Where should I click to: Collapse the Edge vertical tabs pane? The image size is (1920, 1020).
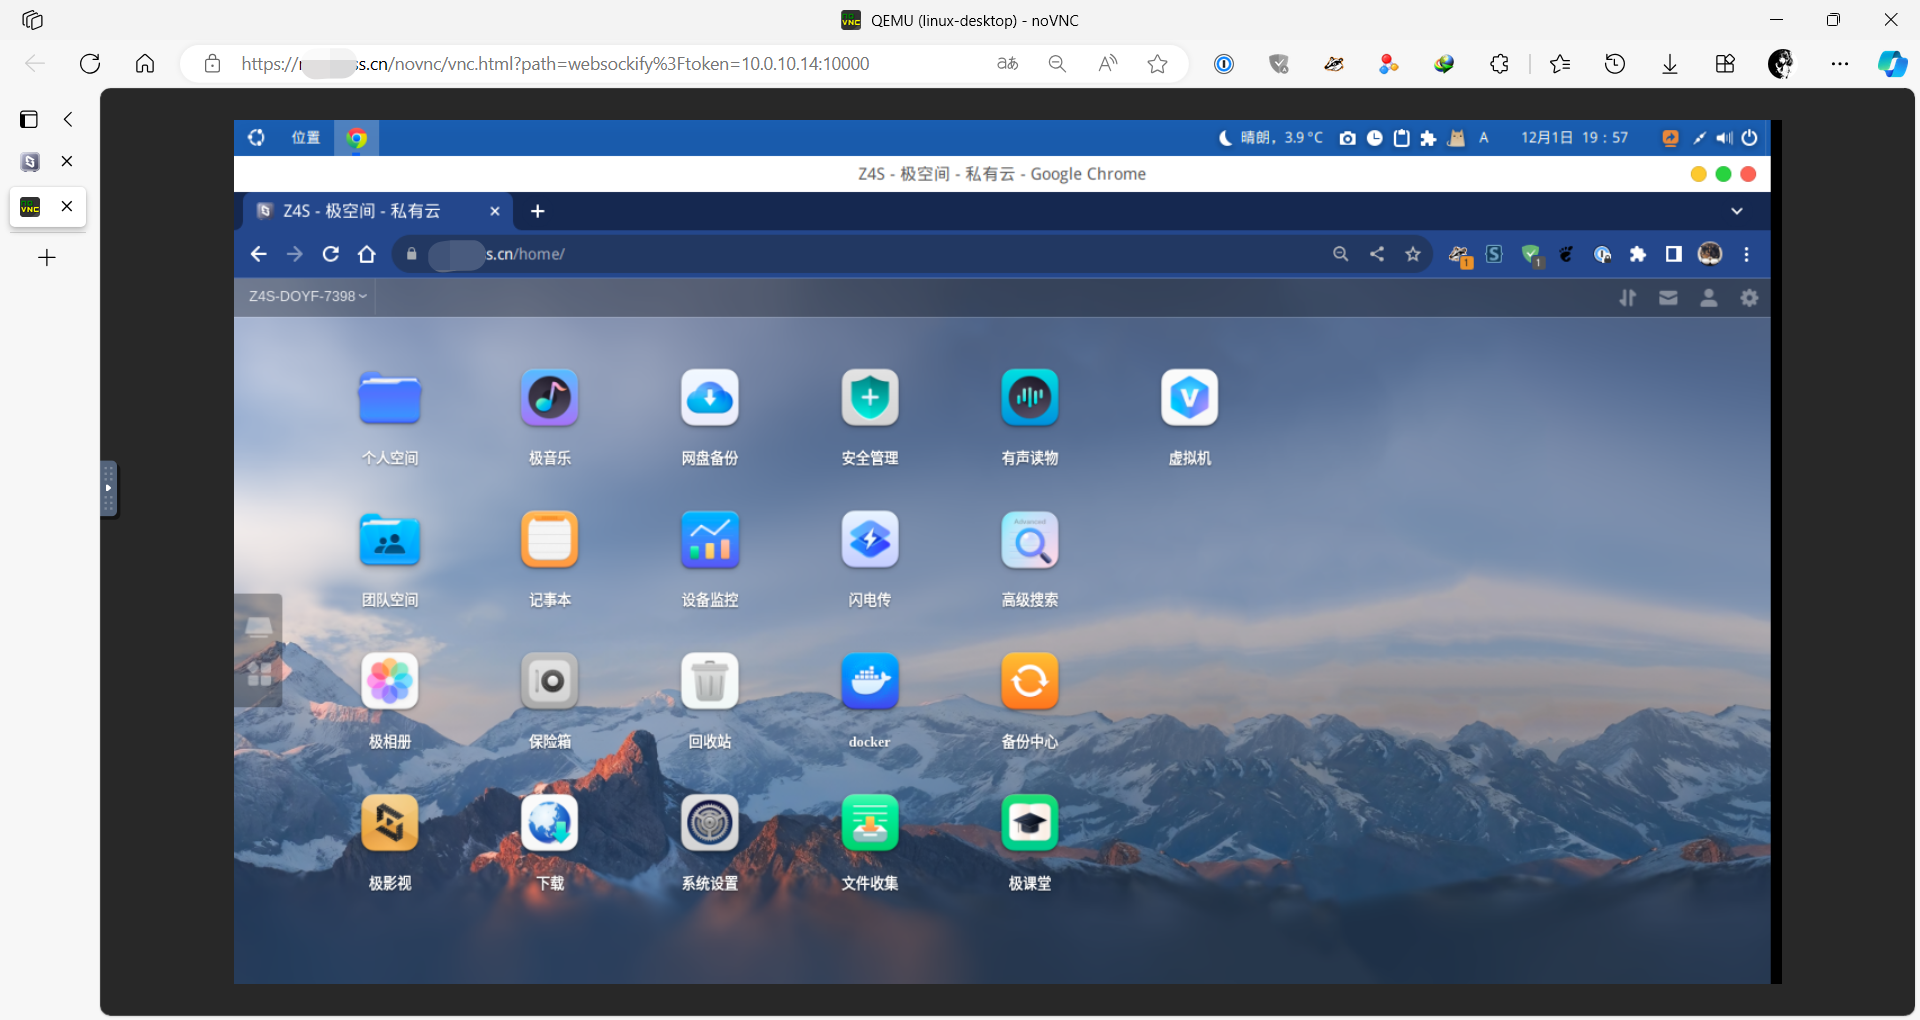[x=68, y=119]
